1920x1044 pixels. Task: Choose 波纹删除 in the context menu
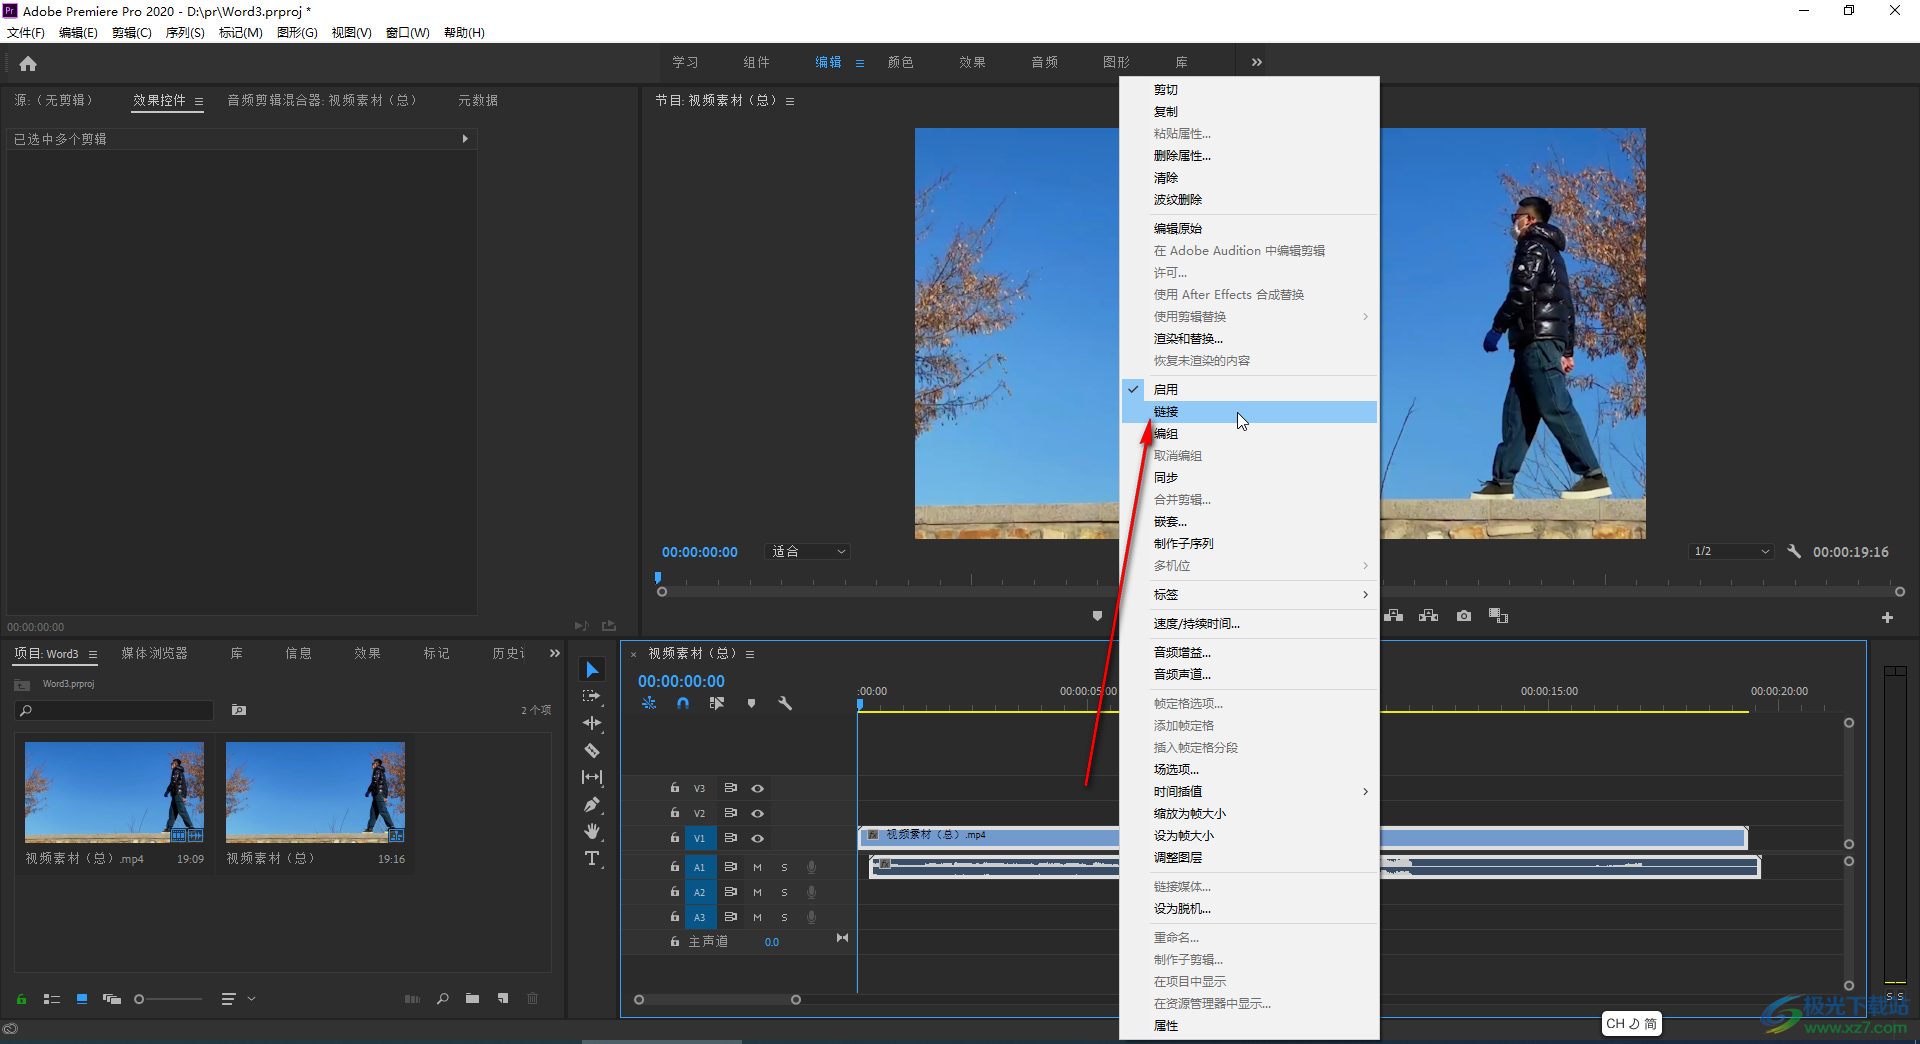coord(1249,199)
